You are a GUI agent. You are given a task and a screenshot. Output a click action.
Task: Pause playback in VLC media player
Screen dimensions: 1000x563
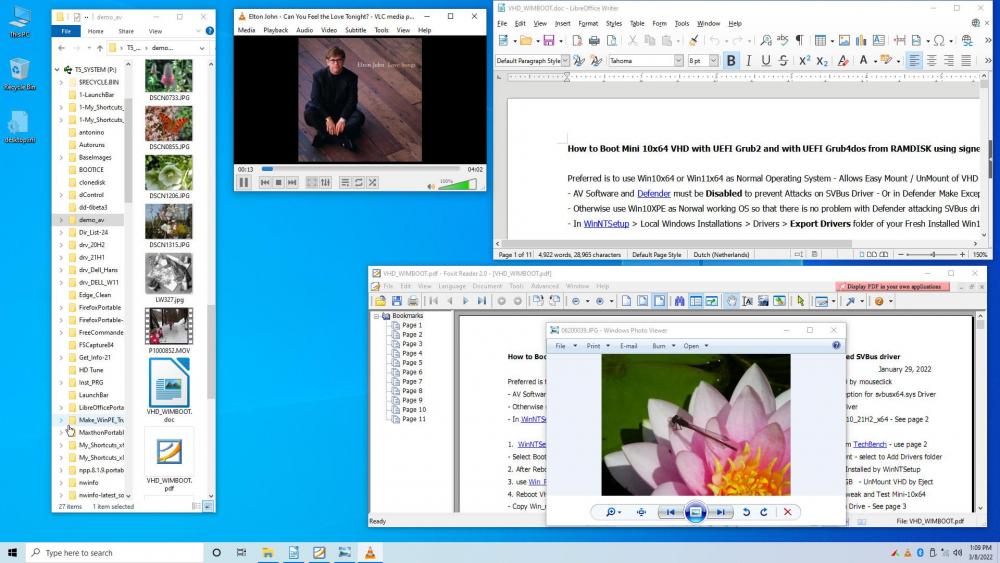coord(244,183)
